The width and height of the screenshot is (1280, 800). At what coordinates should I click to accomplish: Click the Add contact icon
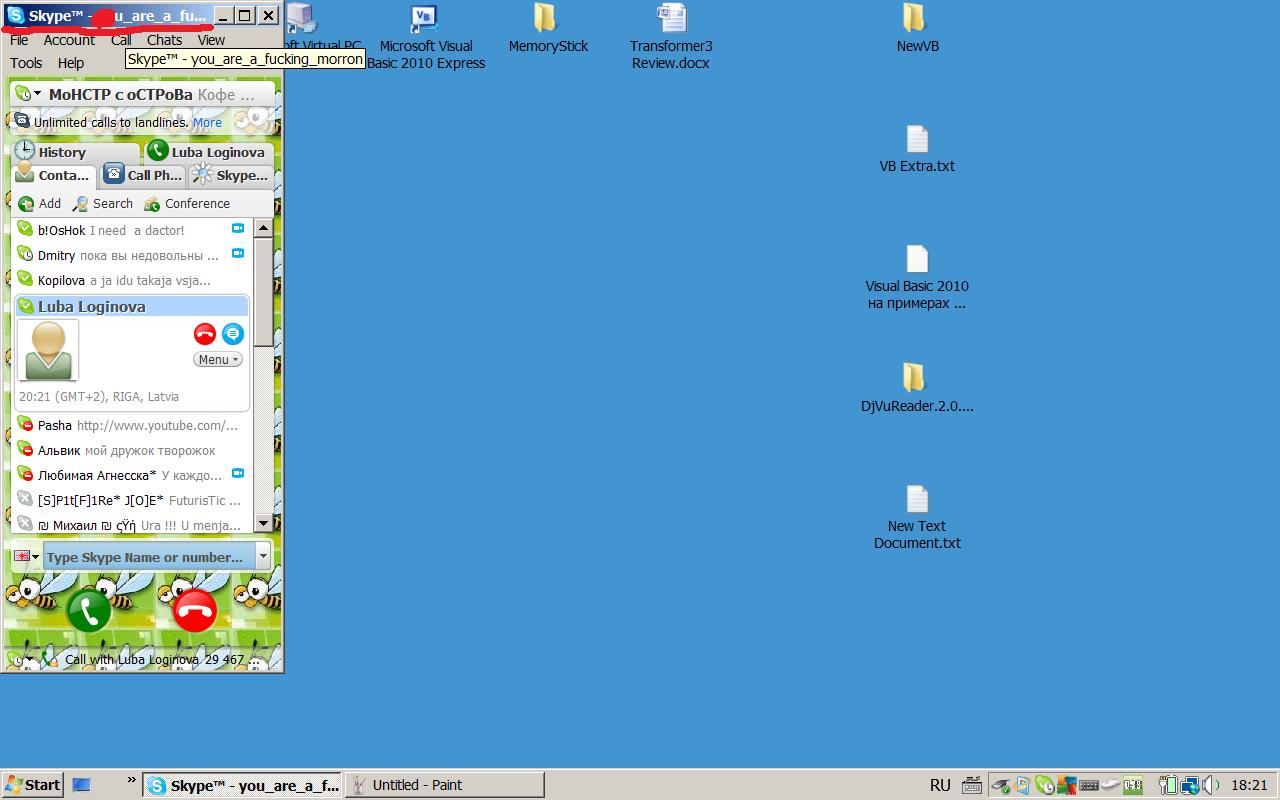(27, 204)
